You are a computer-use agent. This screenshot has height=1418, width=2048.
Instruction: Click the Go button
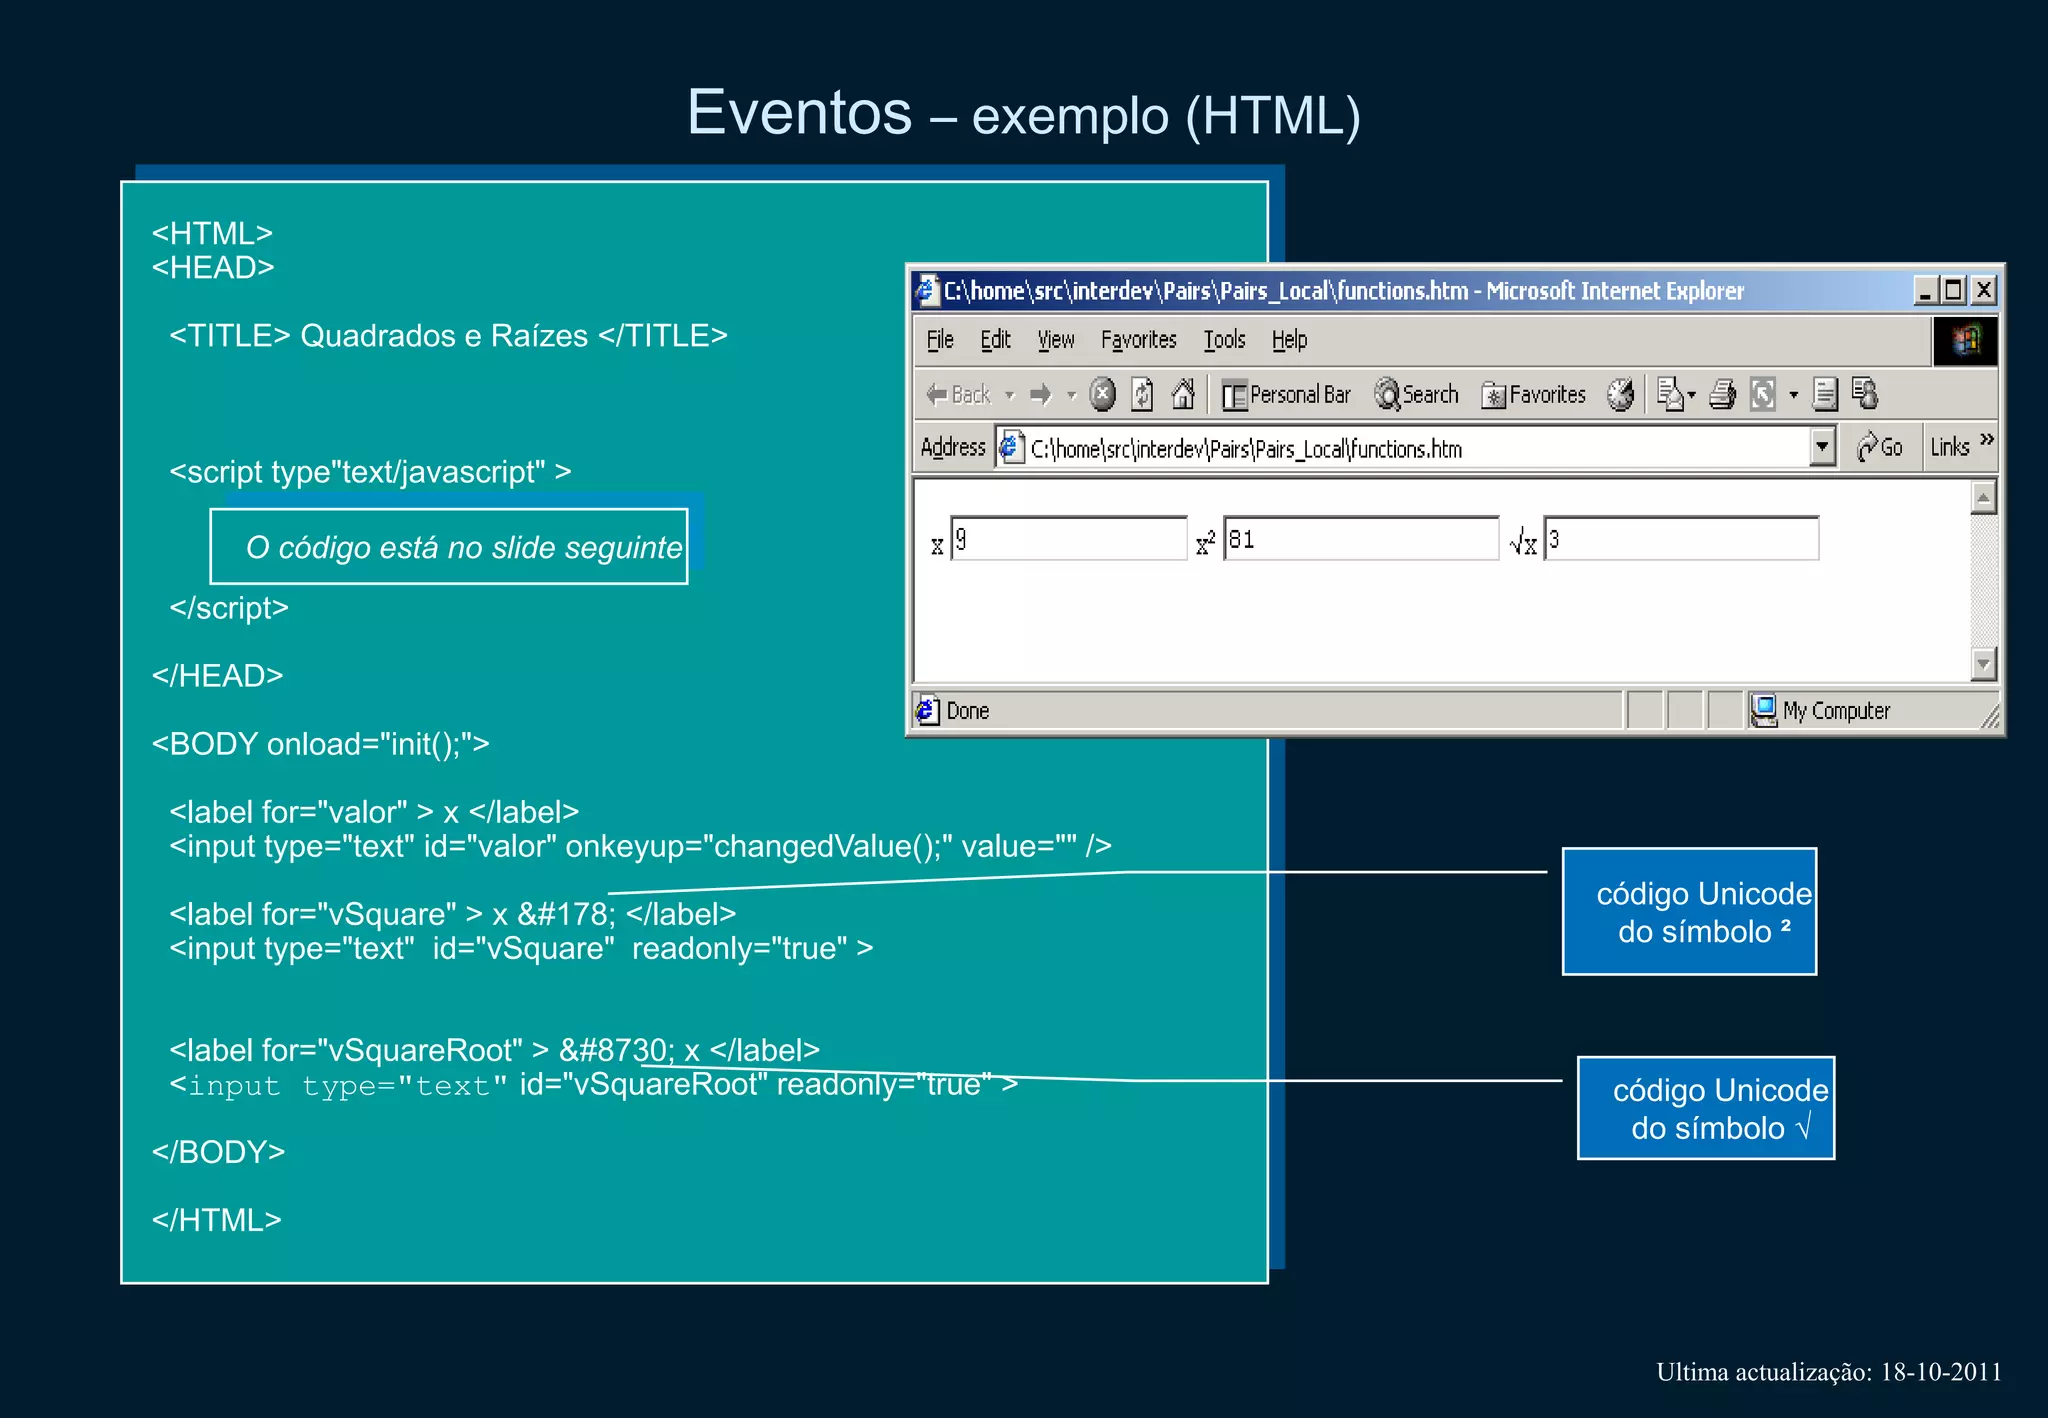[x=1879, y=447]
